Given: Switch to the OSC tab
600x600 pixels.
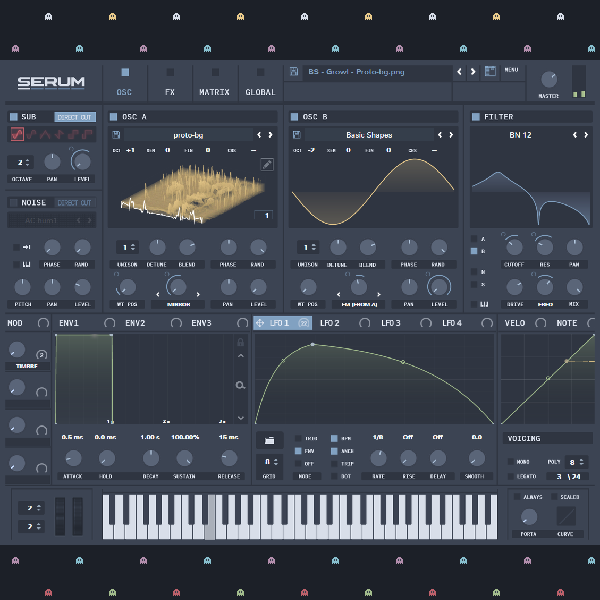Looking at the screenshot, I should [124, 83].
